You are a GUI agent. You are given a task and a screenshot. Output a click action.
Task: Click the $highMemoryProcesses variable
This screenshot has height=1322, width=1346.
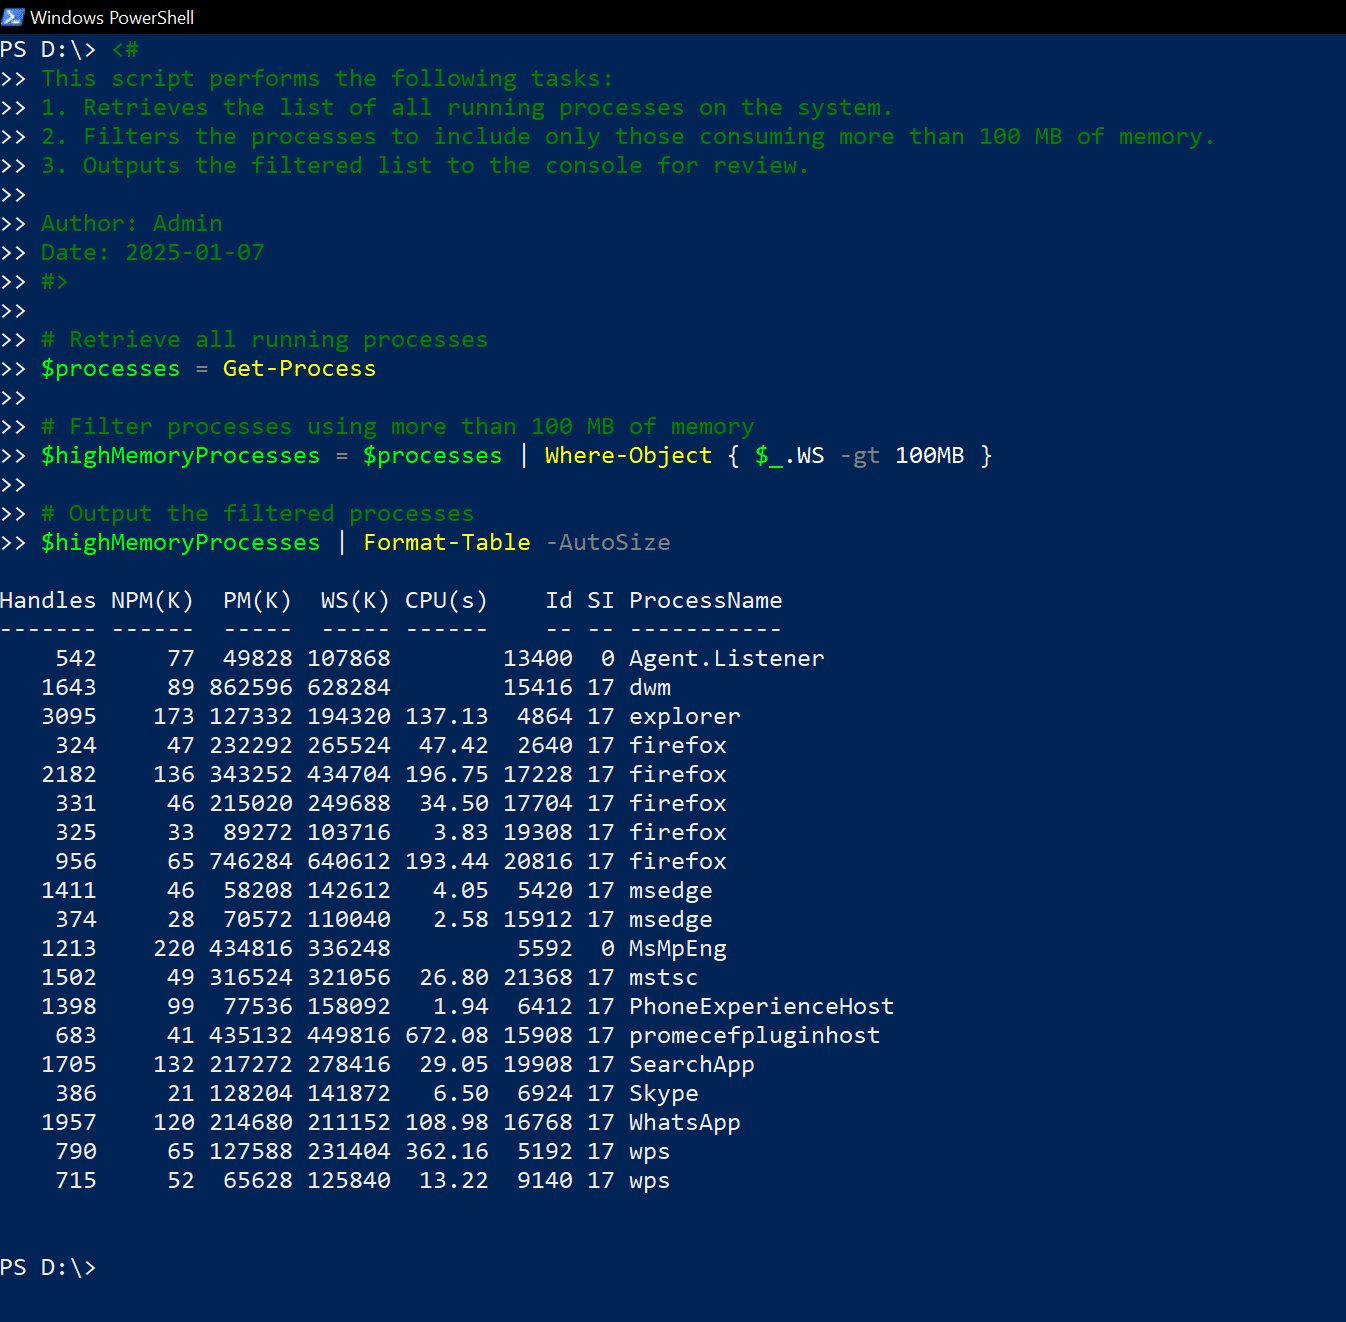tap(179, 541)
